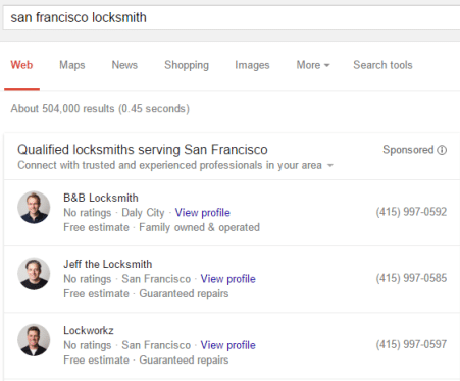
Task: Go to the Shopping tab
Action: coord(186,65)
